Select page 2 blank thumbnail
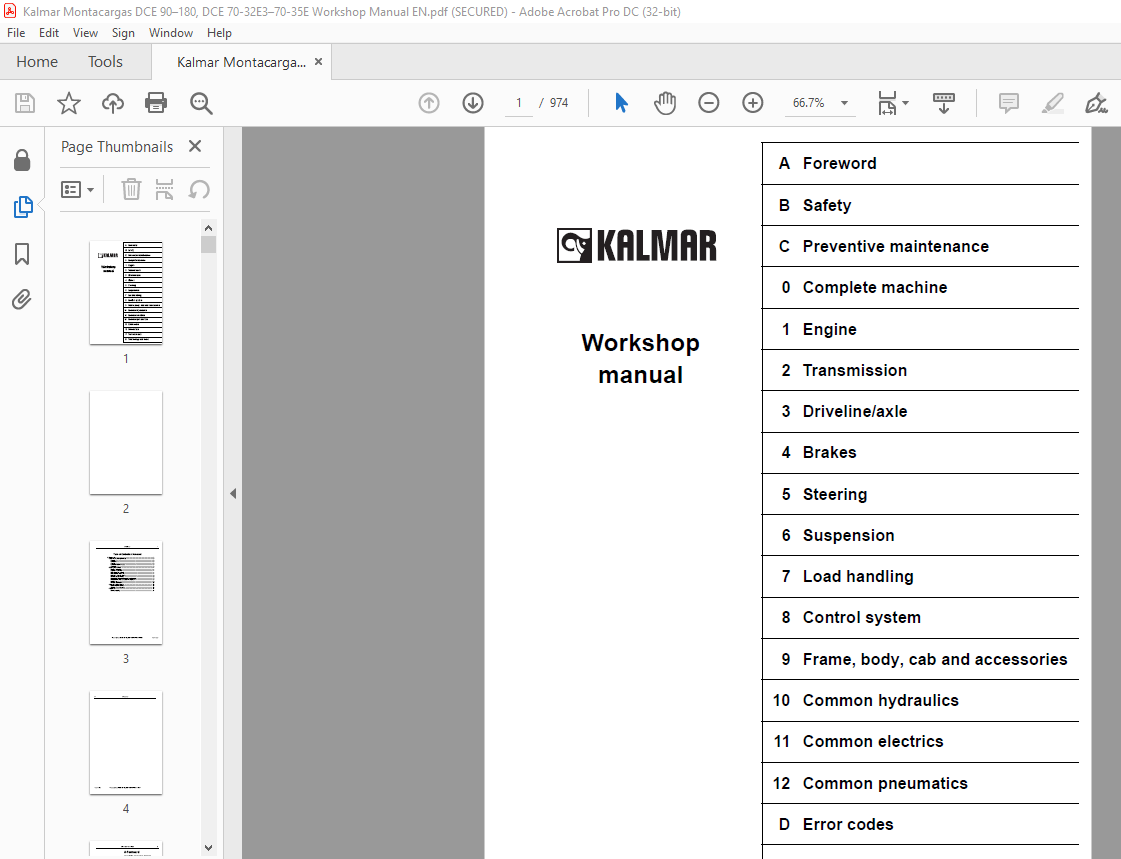 tap(126, 442)
